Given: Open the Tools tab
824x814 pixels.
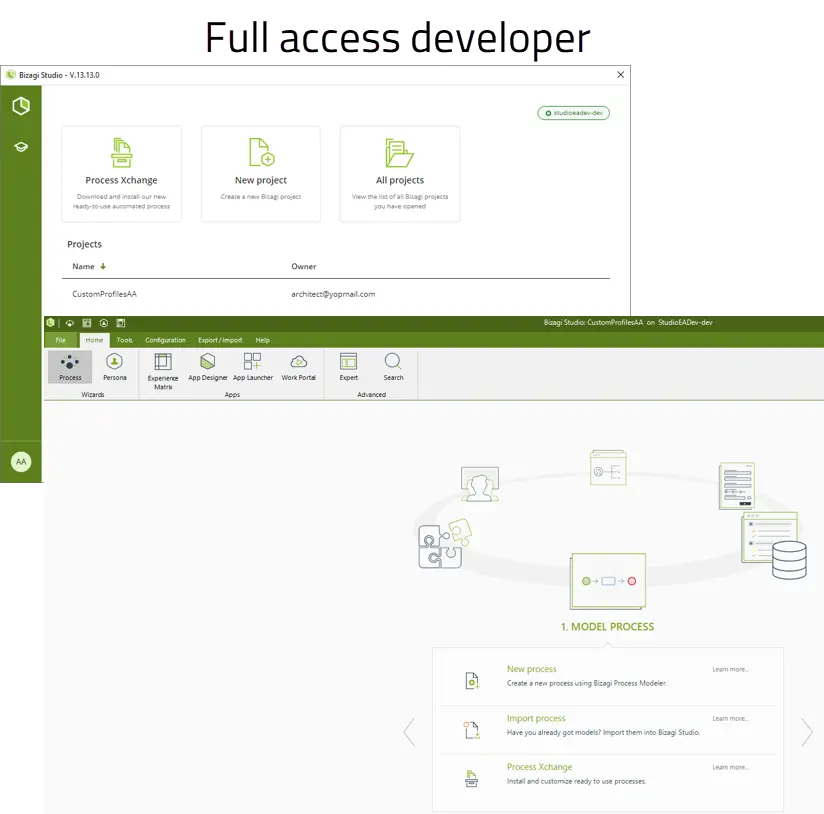Looking at the screenshot, I should click(125, 340).
